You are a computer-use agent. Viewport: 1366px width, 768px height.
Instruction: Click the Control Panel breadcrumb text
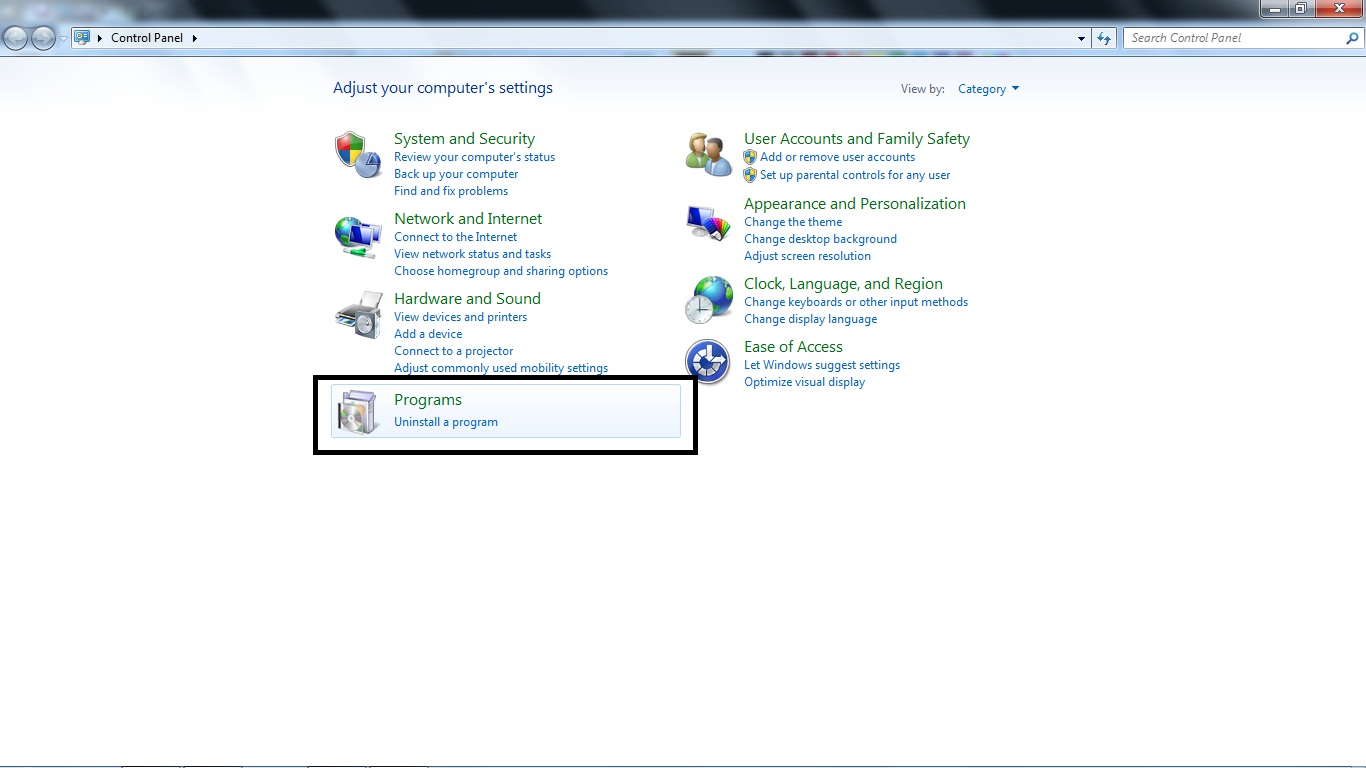pos(147,38)
